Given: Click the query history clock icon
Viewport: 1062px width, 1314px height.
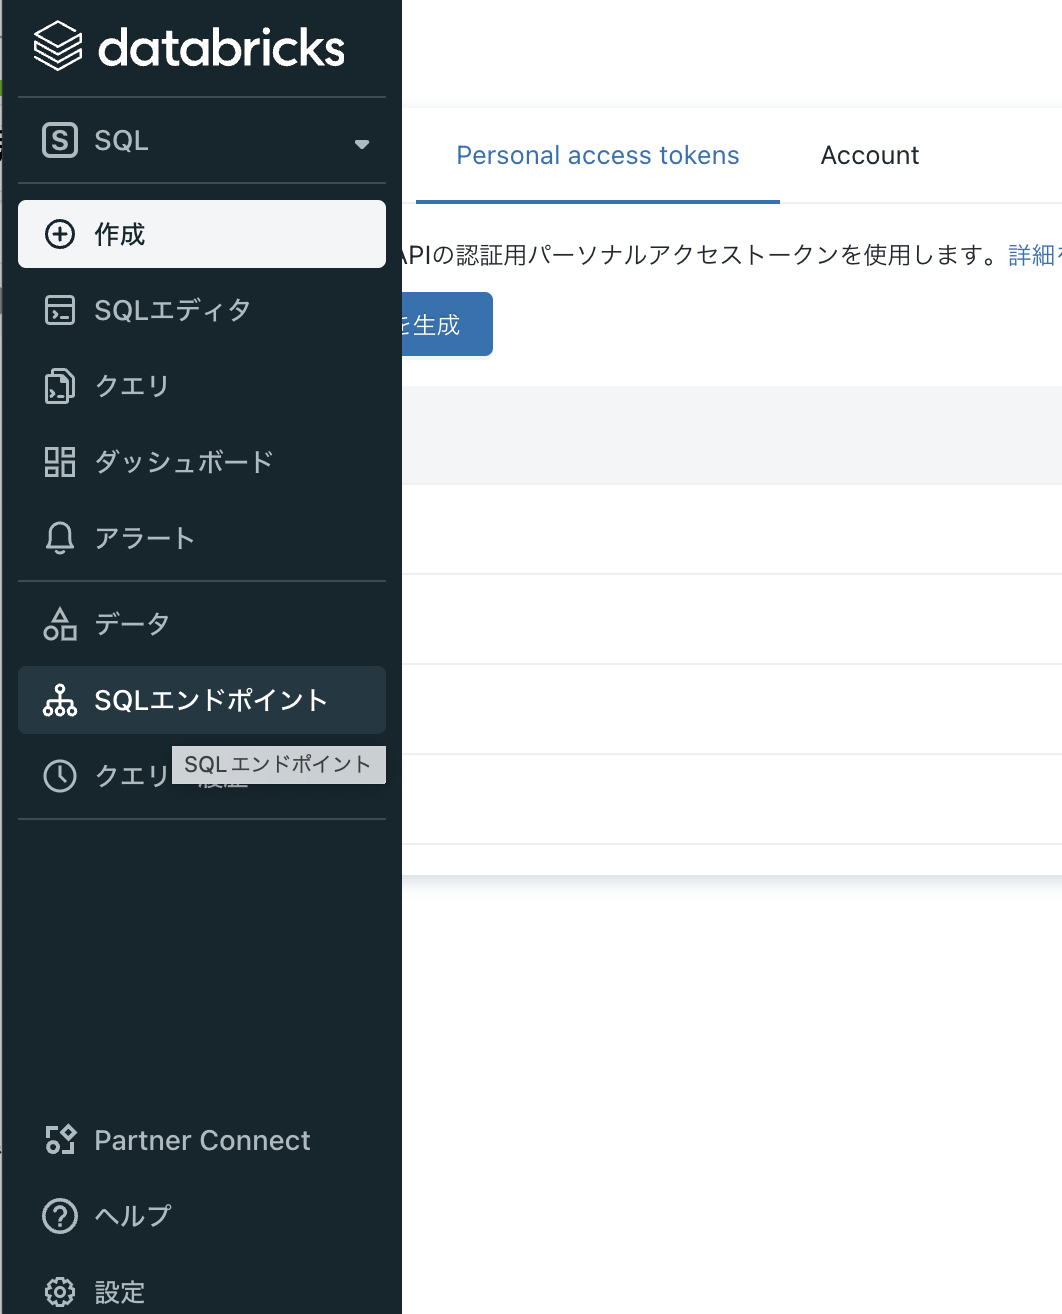Looking at the screenshot, I should pos(60,776).
